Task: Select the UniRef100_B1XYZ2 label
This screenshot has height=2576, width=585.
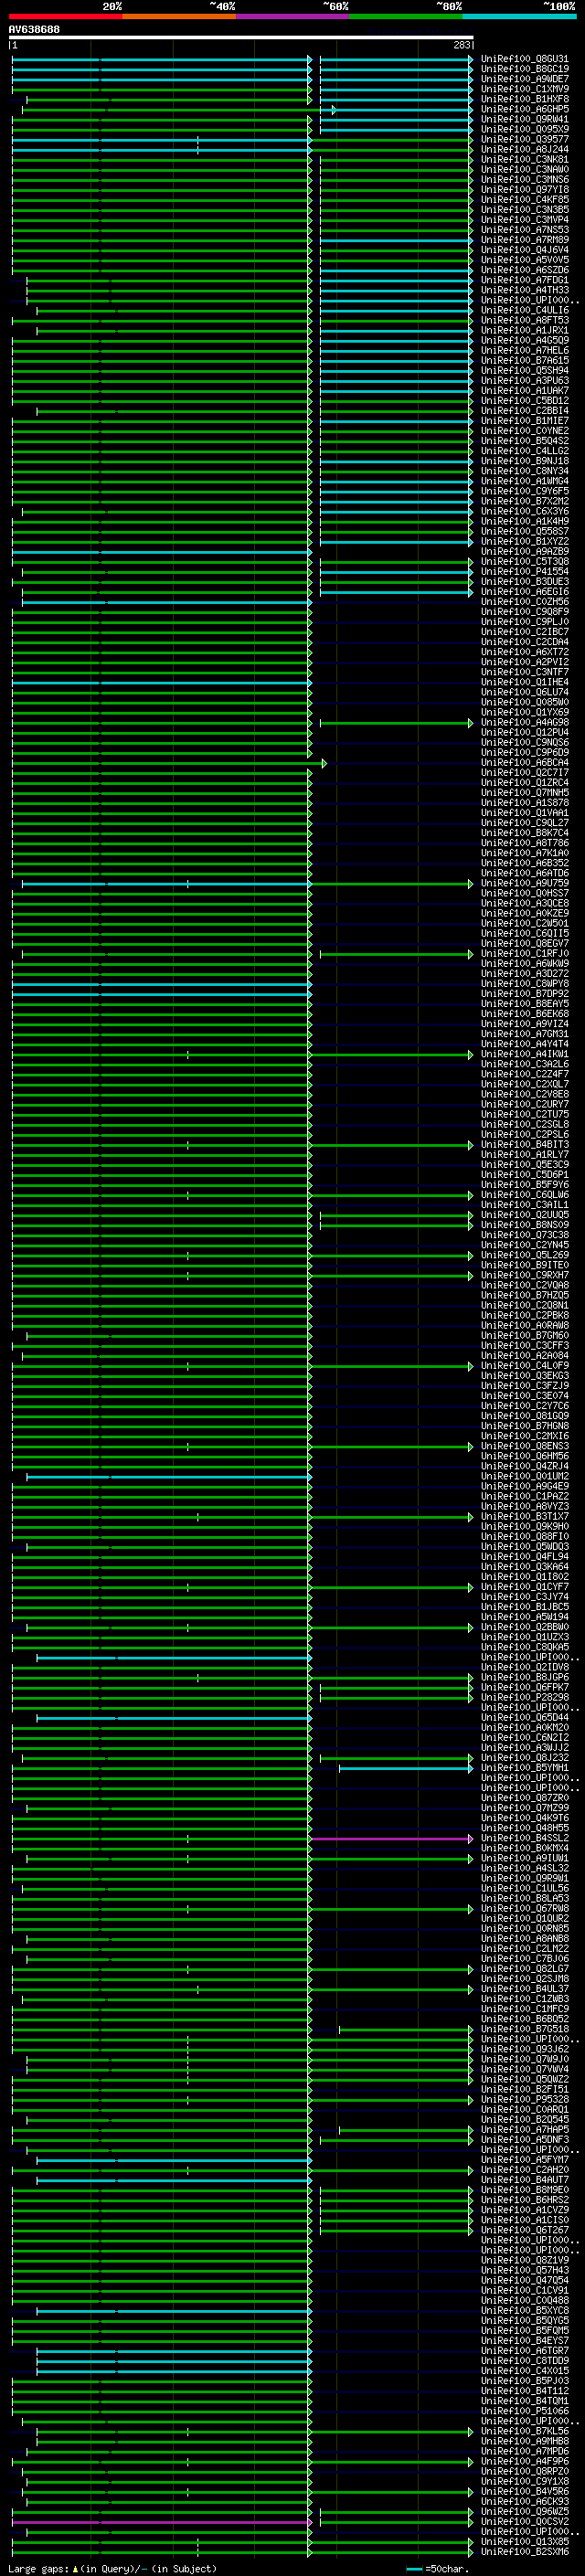Action: [524, 541]
